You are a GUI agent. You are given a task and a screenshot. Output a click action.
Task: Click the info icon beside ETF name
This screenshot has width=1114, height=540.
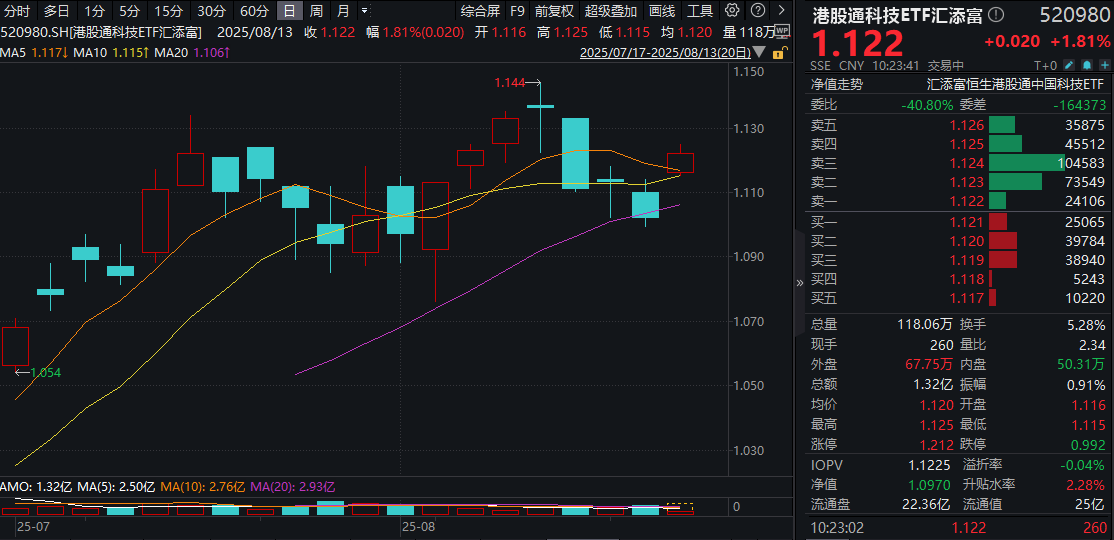(x=995, y=16)
